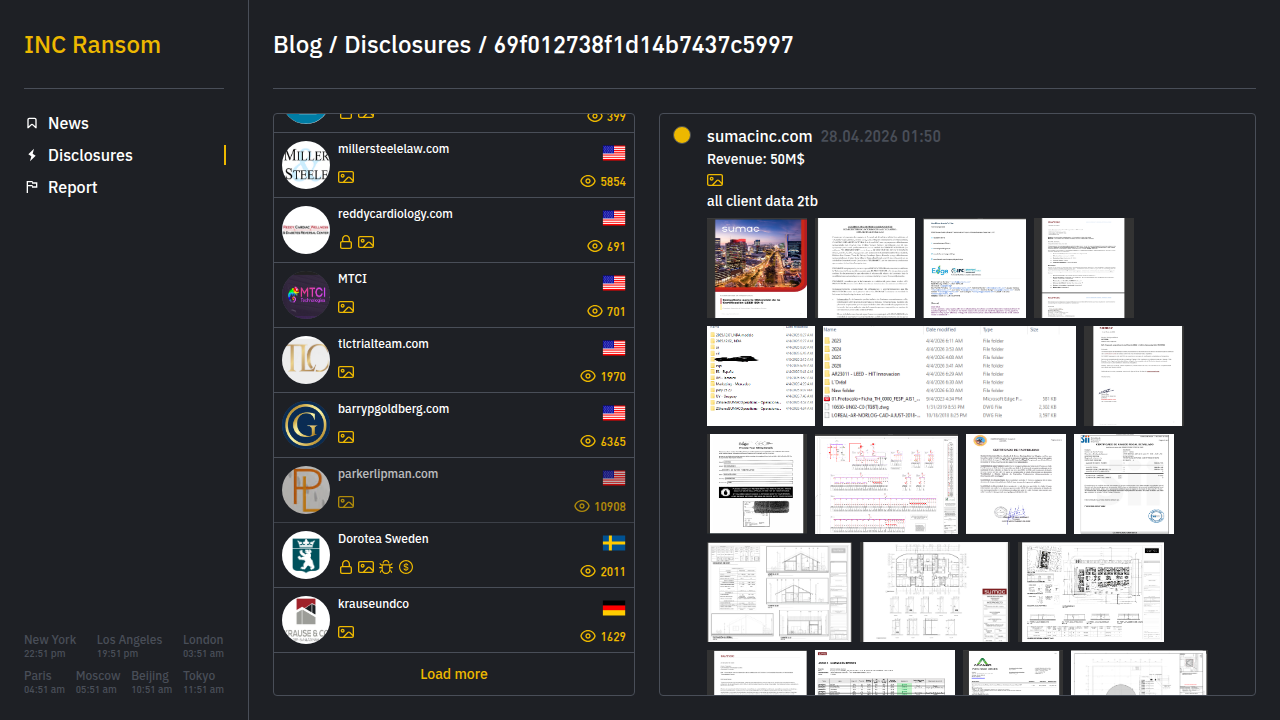Click the dollar coin icon for Dorotea Sweden
Screen dimensions: 1280x720
pos(406,567)
